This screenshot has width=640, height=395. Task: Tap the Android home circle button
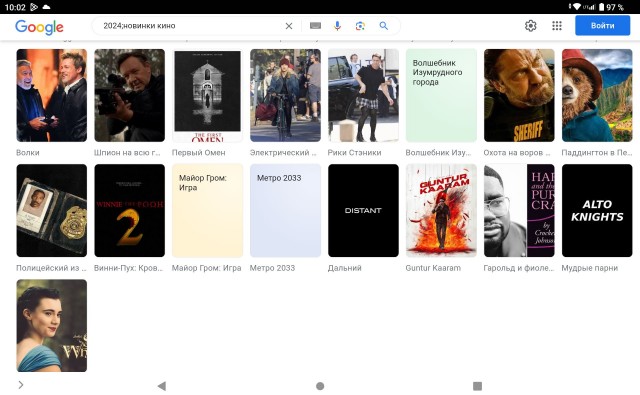[x=320, y=386]
